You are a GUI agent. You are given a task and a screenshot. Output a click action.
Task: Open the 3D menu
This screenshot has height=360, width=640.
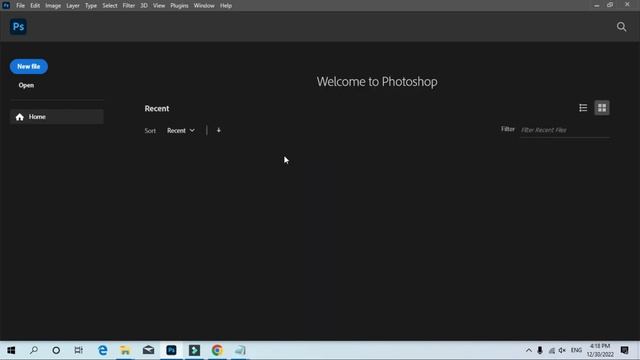pos(144,6)
